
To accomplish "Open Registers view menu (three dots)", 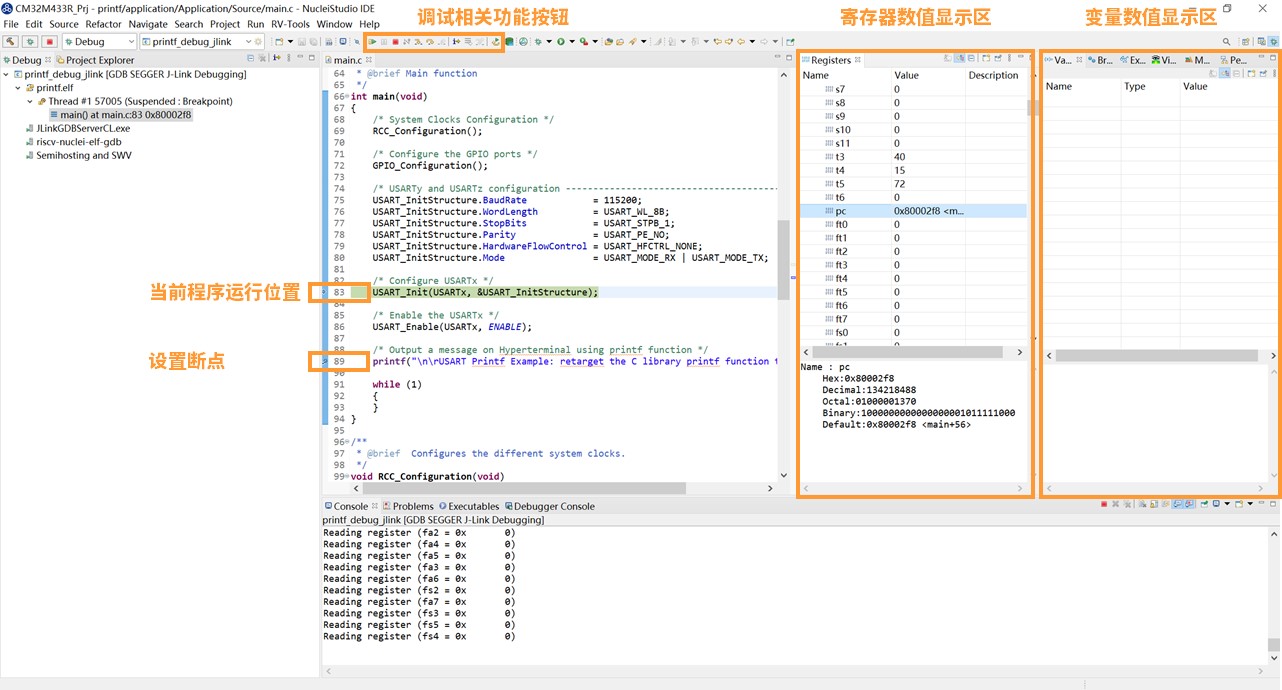I will coord(1009,58).
